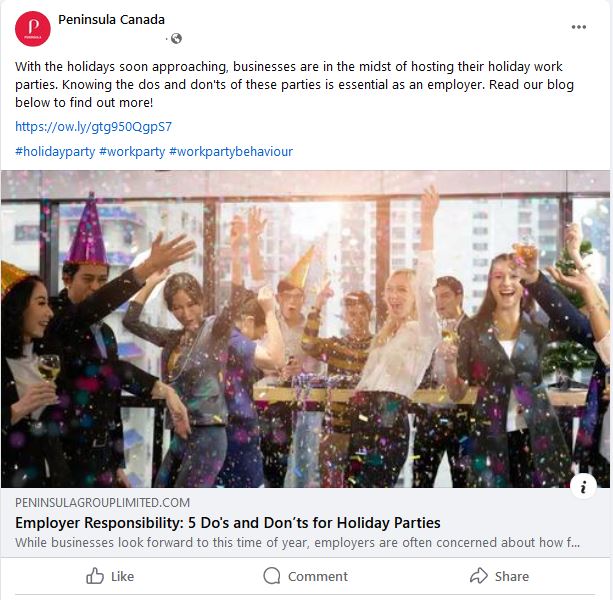Open the holiday party confetti photo
The width and height of the screenshot is (613, 600).
pyautogui.click(x=305, y=328)
